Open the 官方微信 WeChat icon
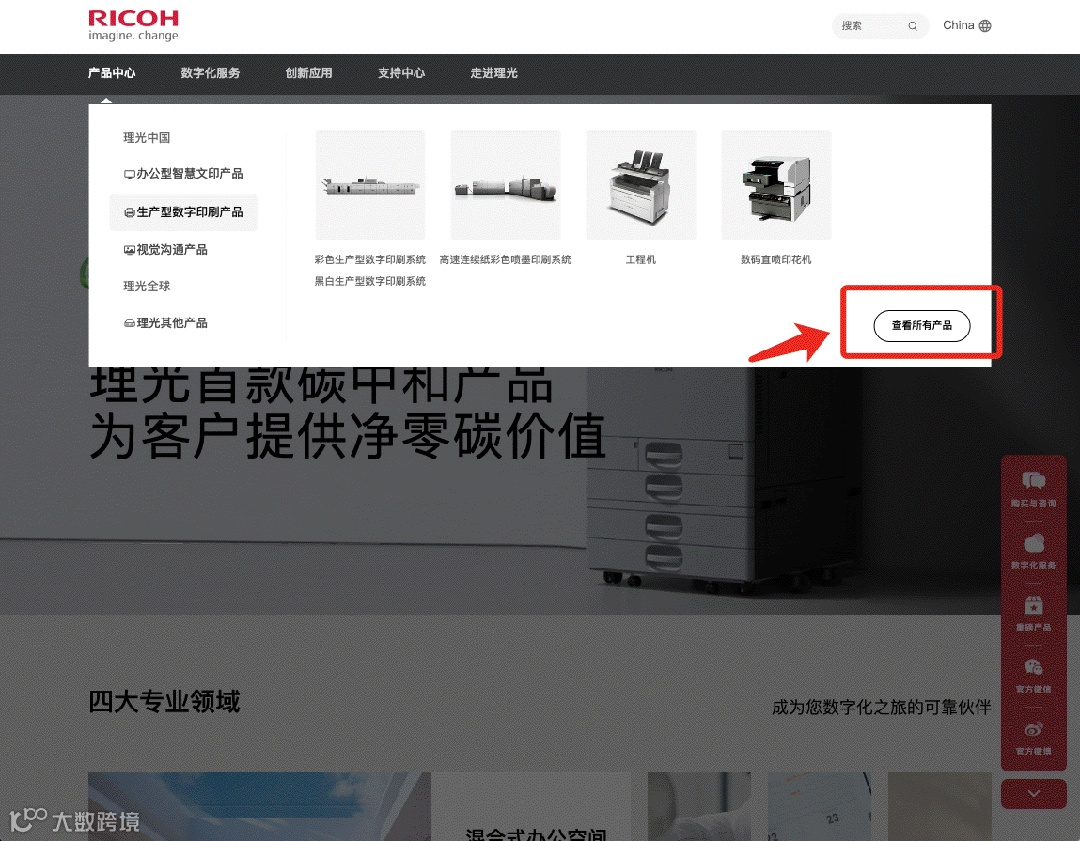The height and width of the screenshot is (841, 1080). pyautogui.click(x=1033, y=667)
